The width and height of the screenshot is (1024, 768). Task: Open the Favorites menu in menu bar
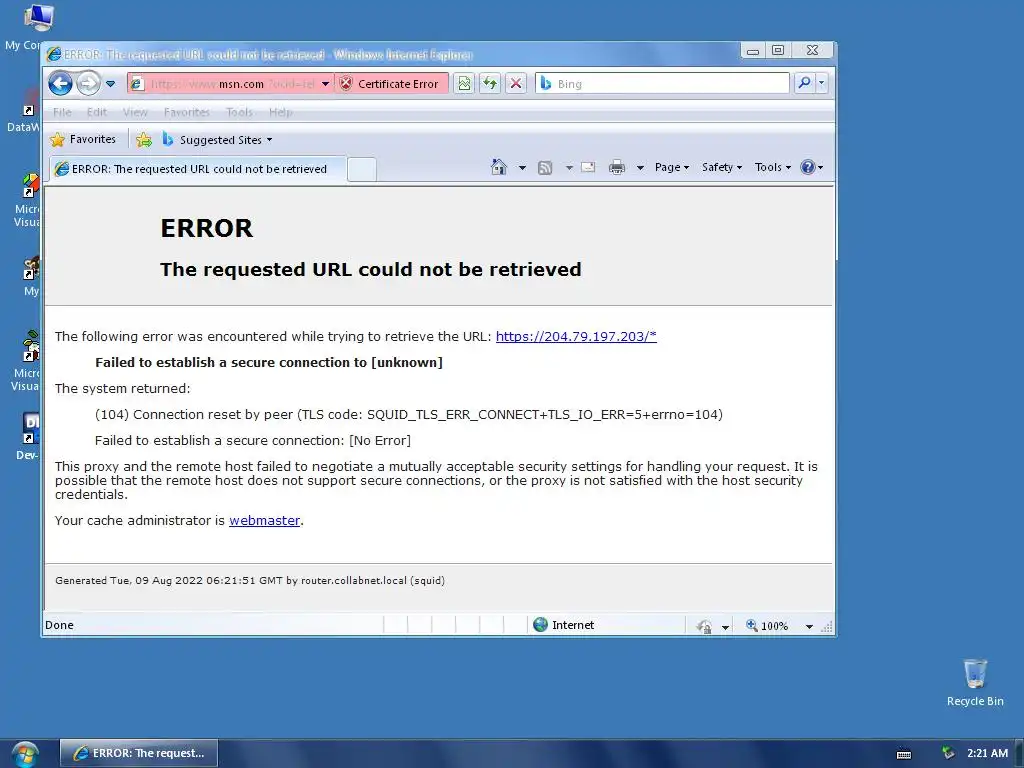(x=187, y=112)
